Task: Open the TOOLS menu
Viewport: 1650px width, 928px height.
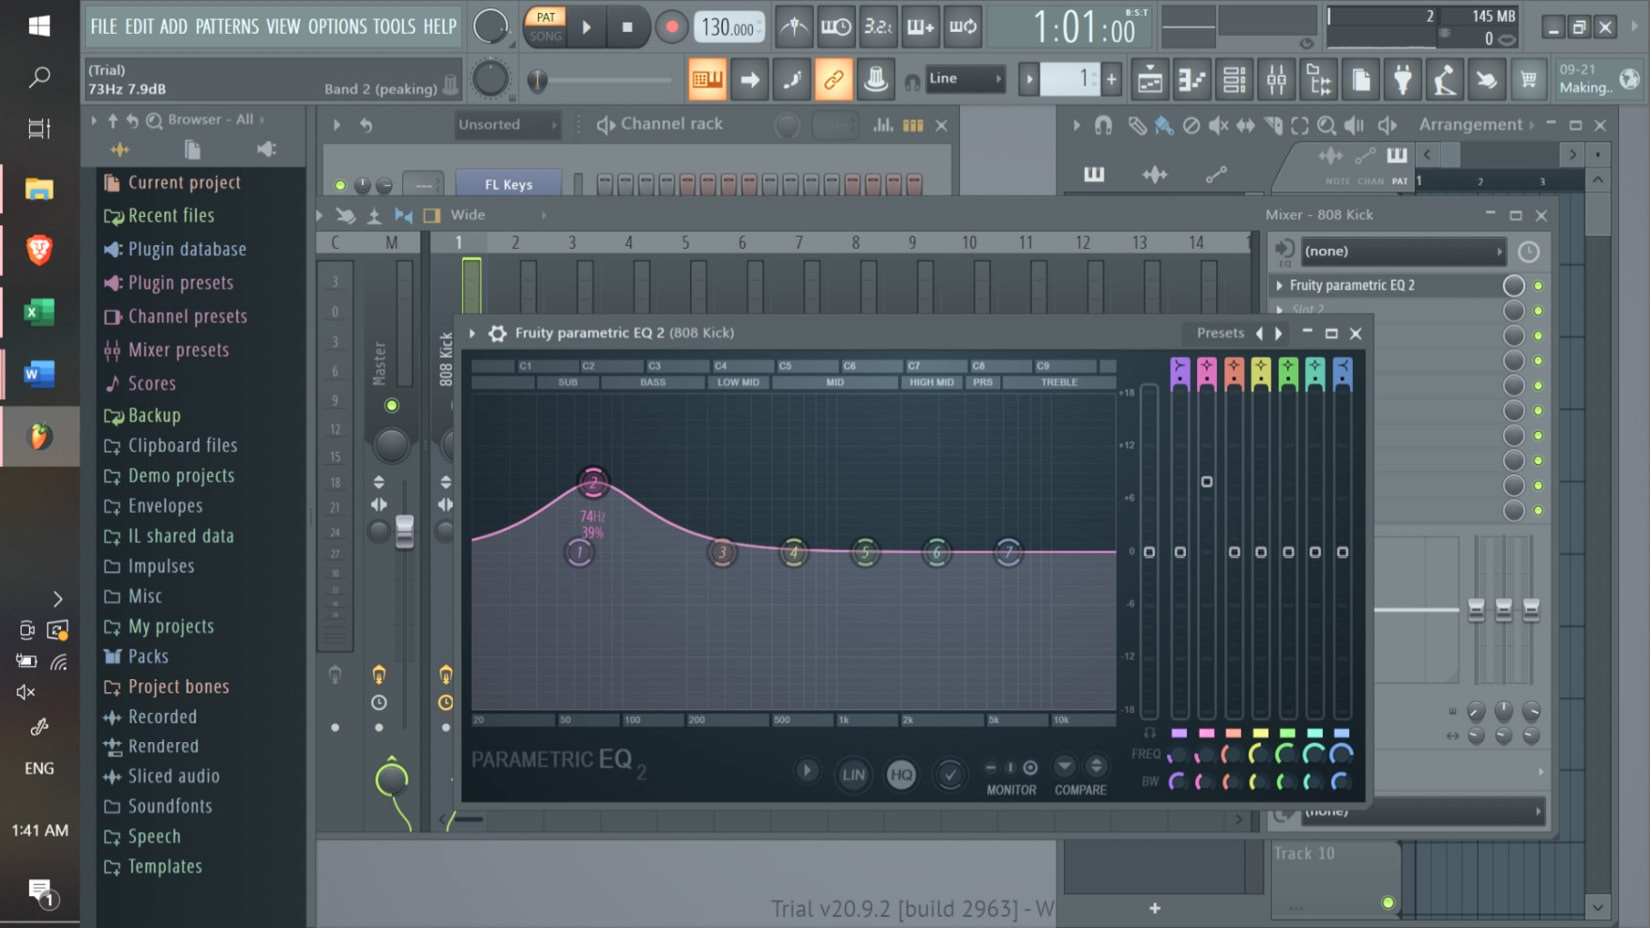Action: [x=394, y=27]
